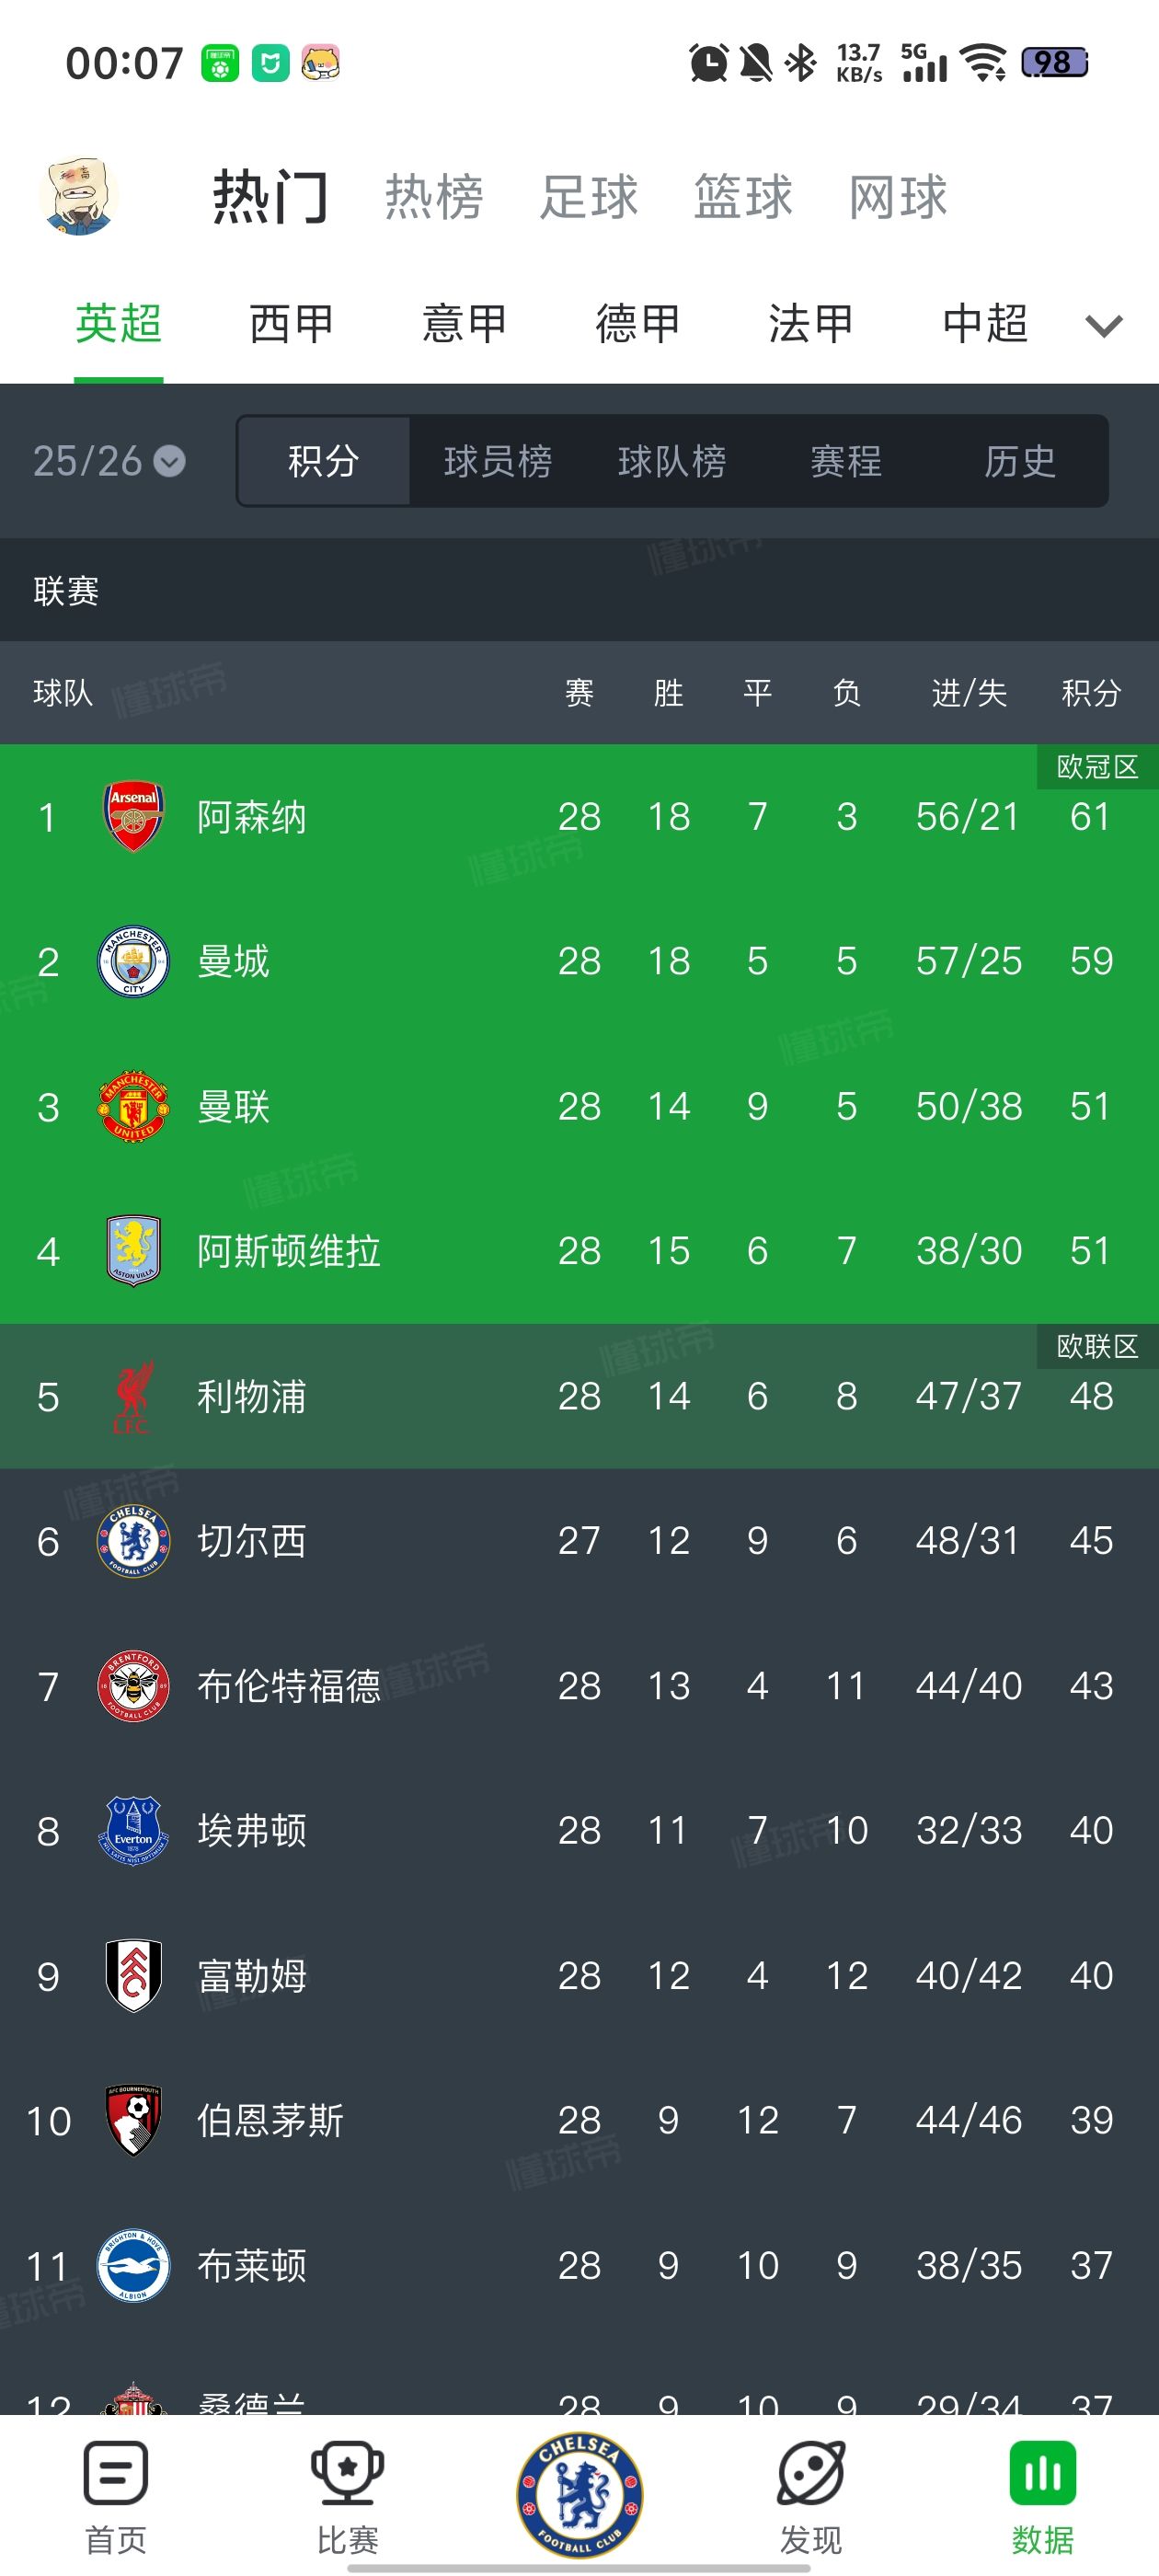Switch to the 赛程 schedule view
1159x2576 pixels.
pyautogui.click(x=845, y=461)
